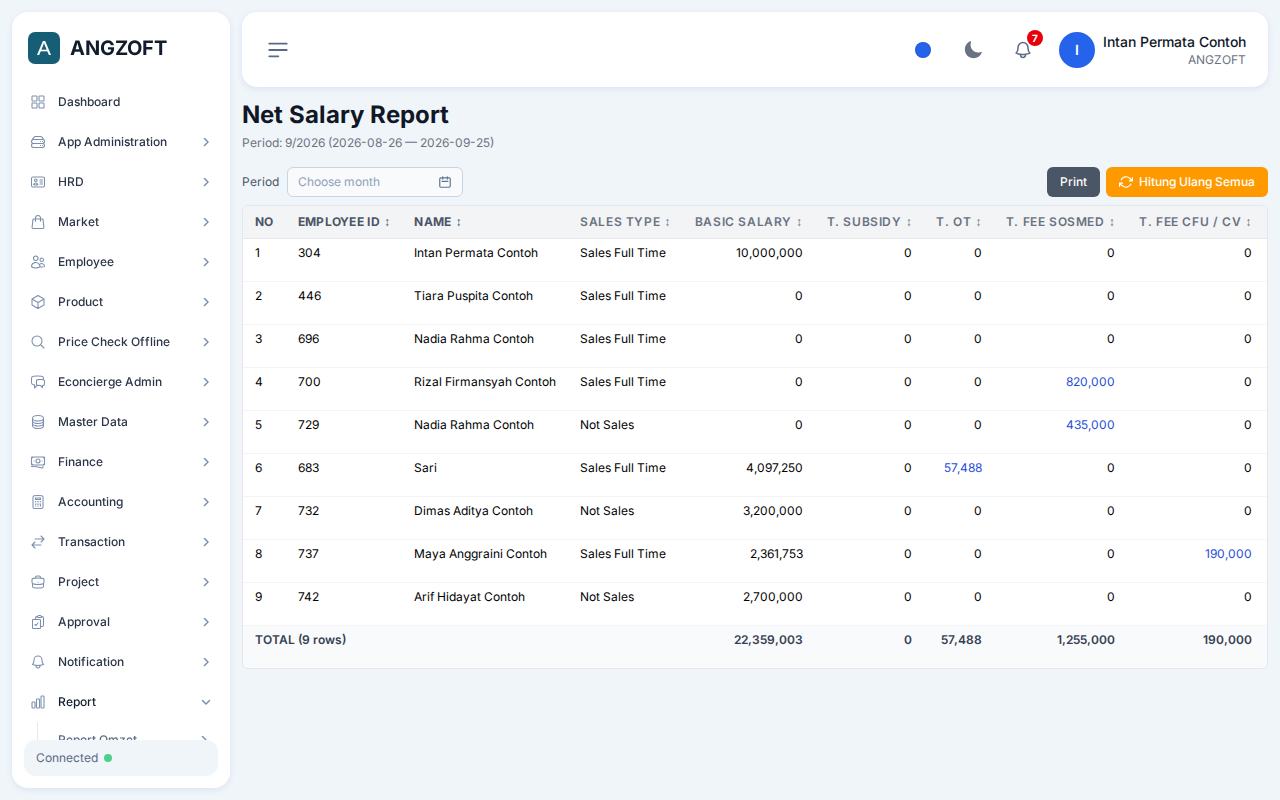Sort by Sales Type column header
This screenshot has height=800, width=1280.
coord(625,222)
